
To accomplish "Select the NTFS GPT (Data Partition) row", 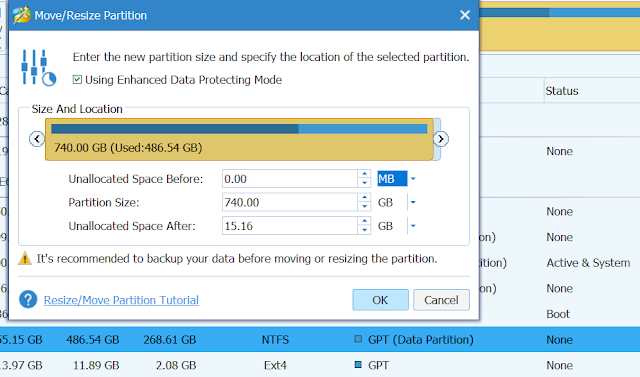I will point(320,339).
